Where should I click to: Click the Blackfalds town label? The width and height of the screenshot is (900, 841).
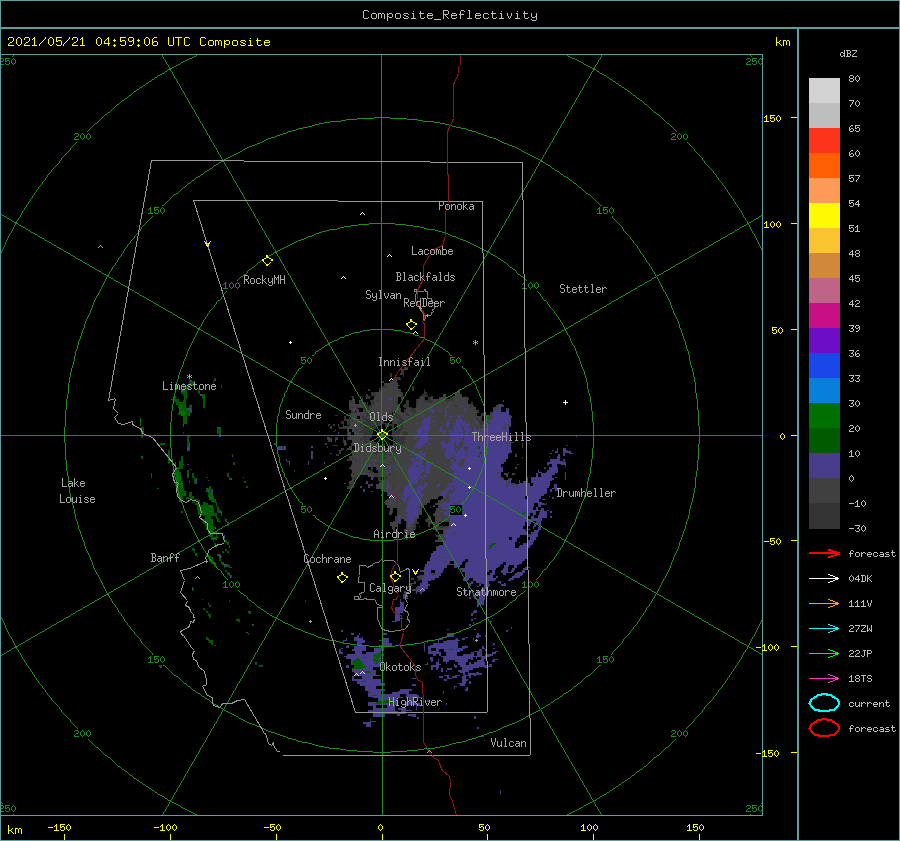(425, 277)
